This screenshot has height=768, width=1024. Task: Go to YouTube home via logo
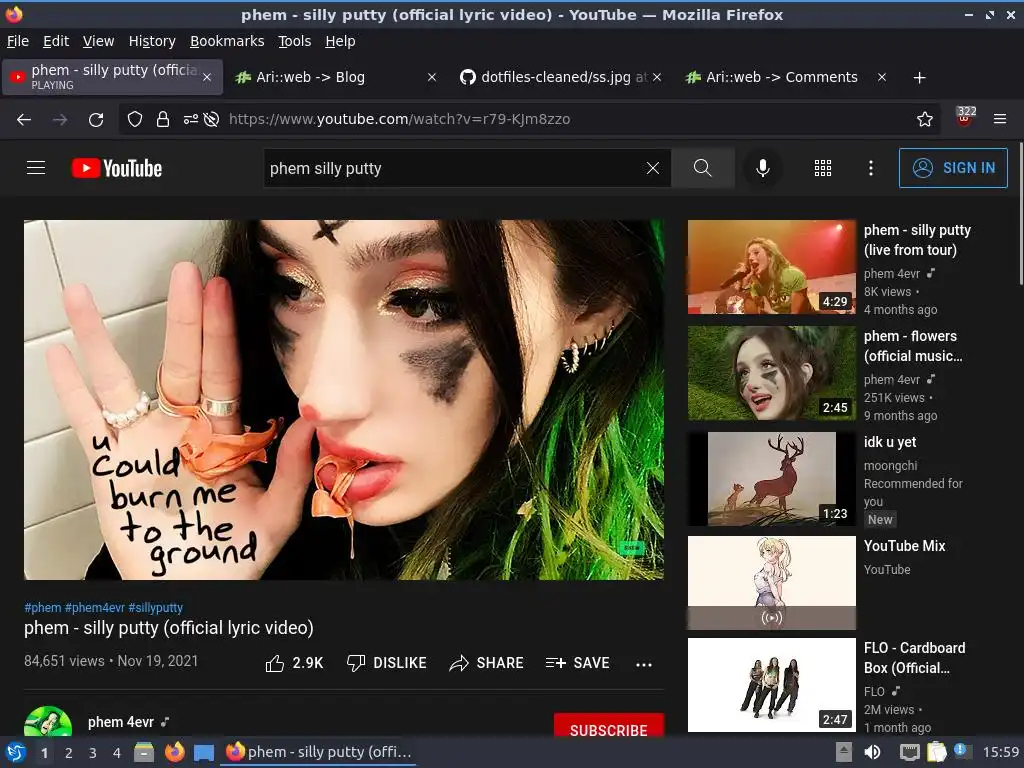point(117,168)
